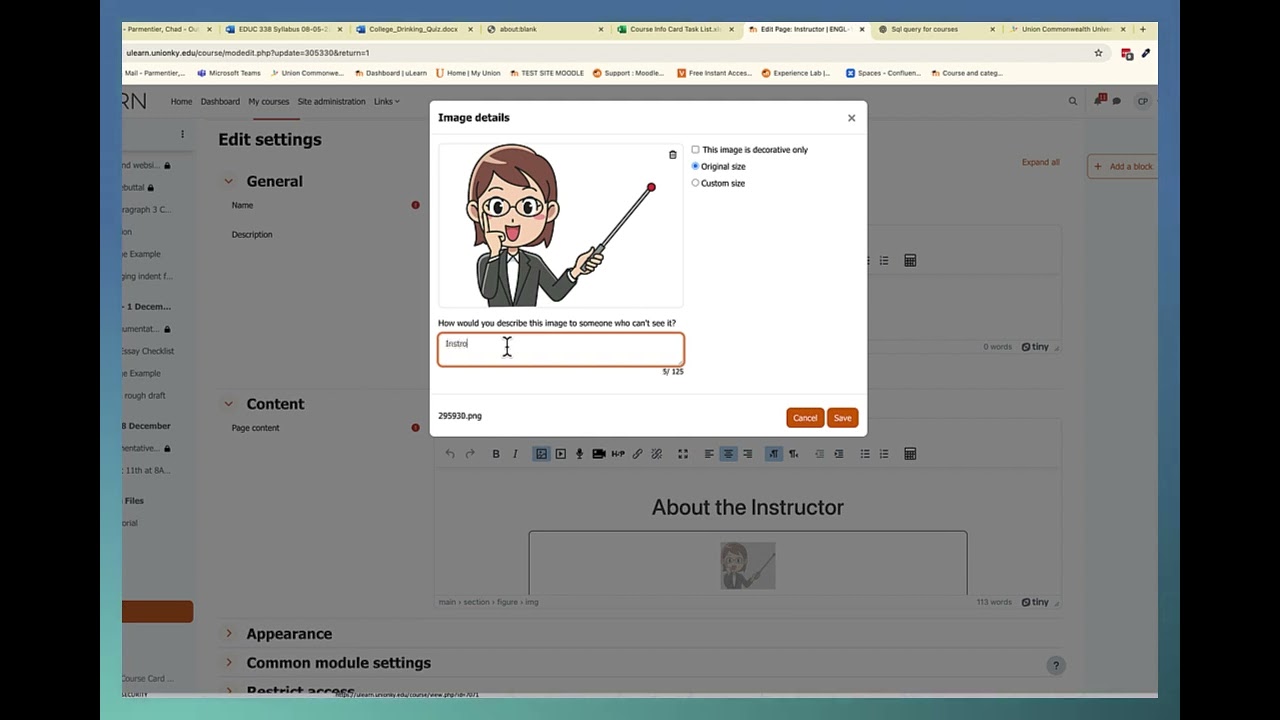Screen dimensions: 1280x720
Task: Click the insert link icon in content toolbar
Action: point(637,454)
